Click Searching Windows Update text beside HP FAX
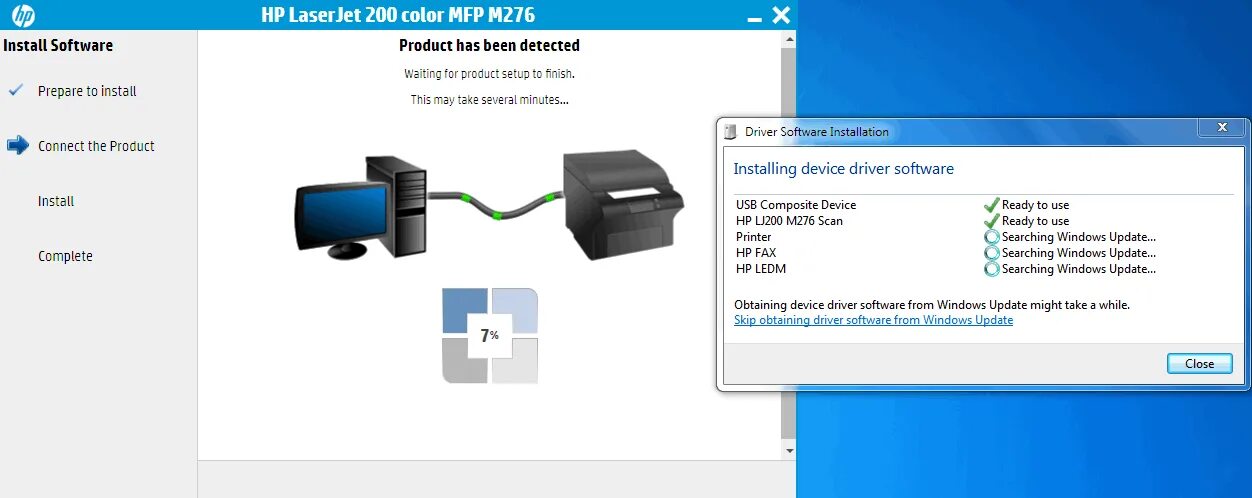This screenshot has height=498, width=1252. 1079,253
